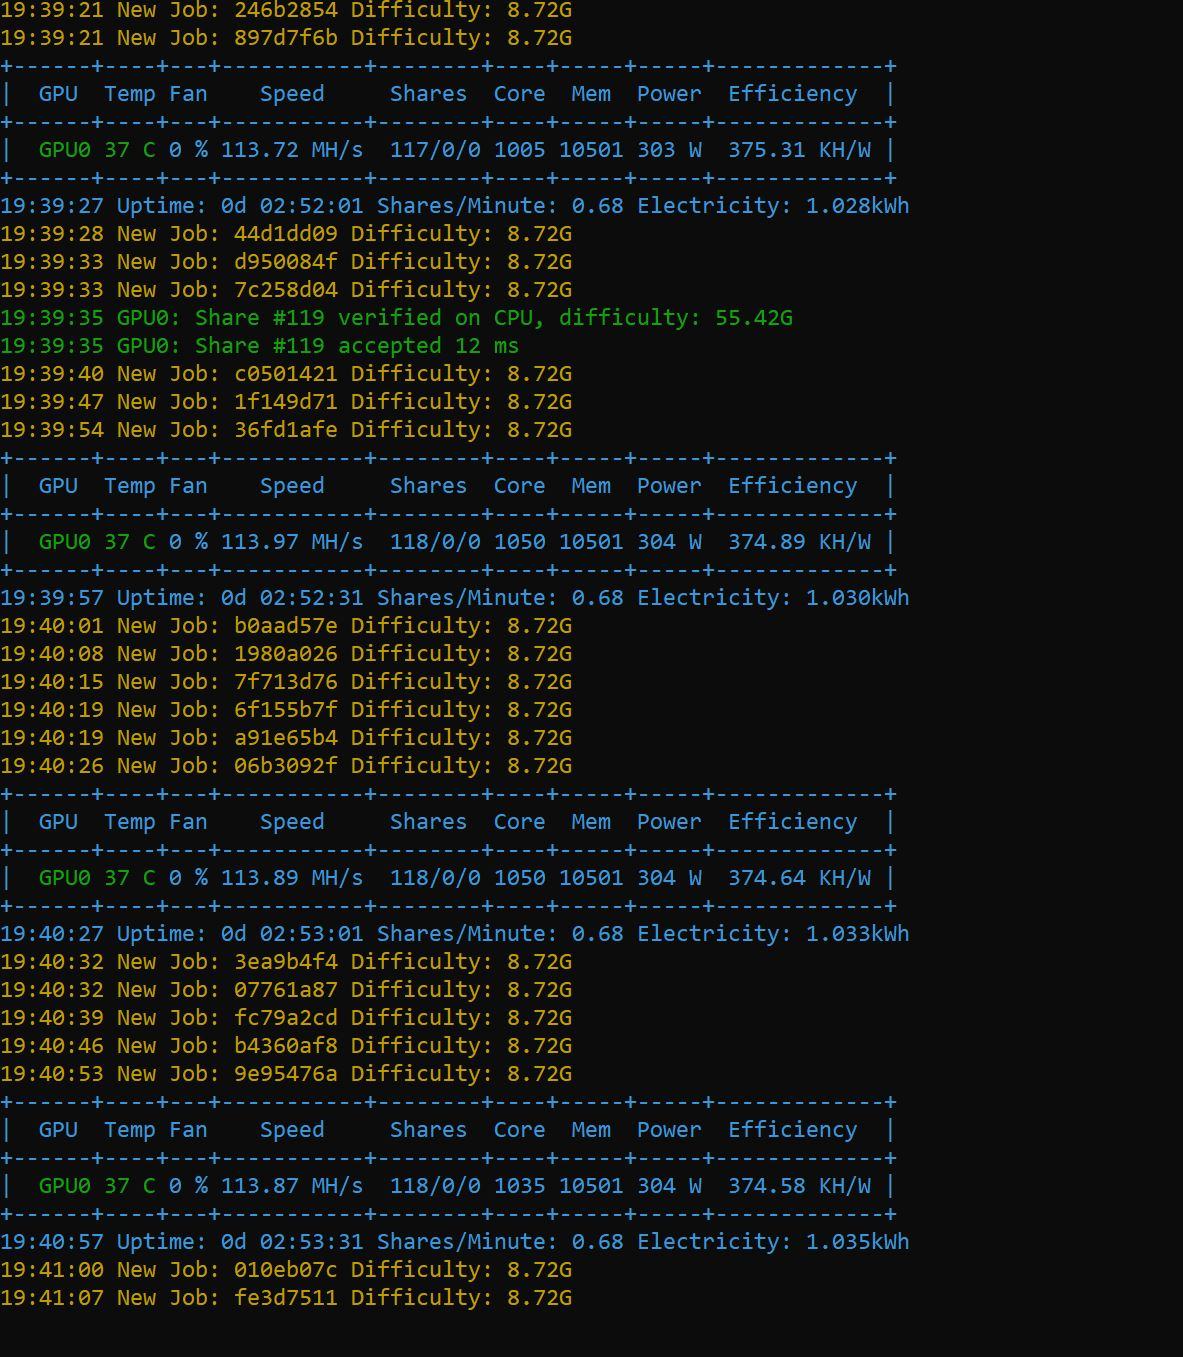Viewport: 1183px width, 1357px height.
Task: Click New Job b4360af8 line
Action: [286, 1046]
